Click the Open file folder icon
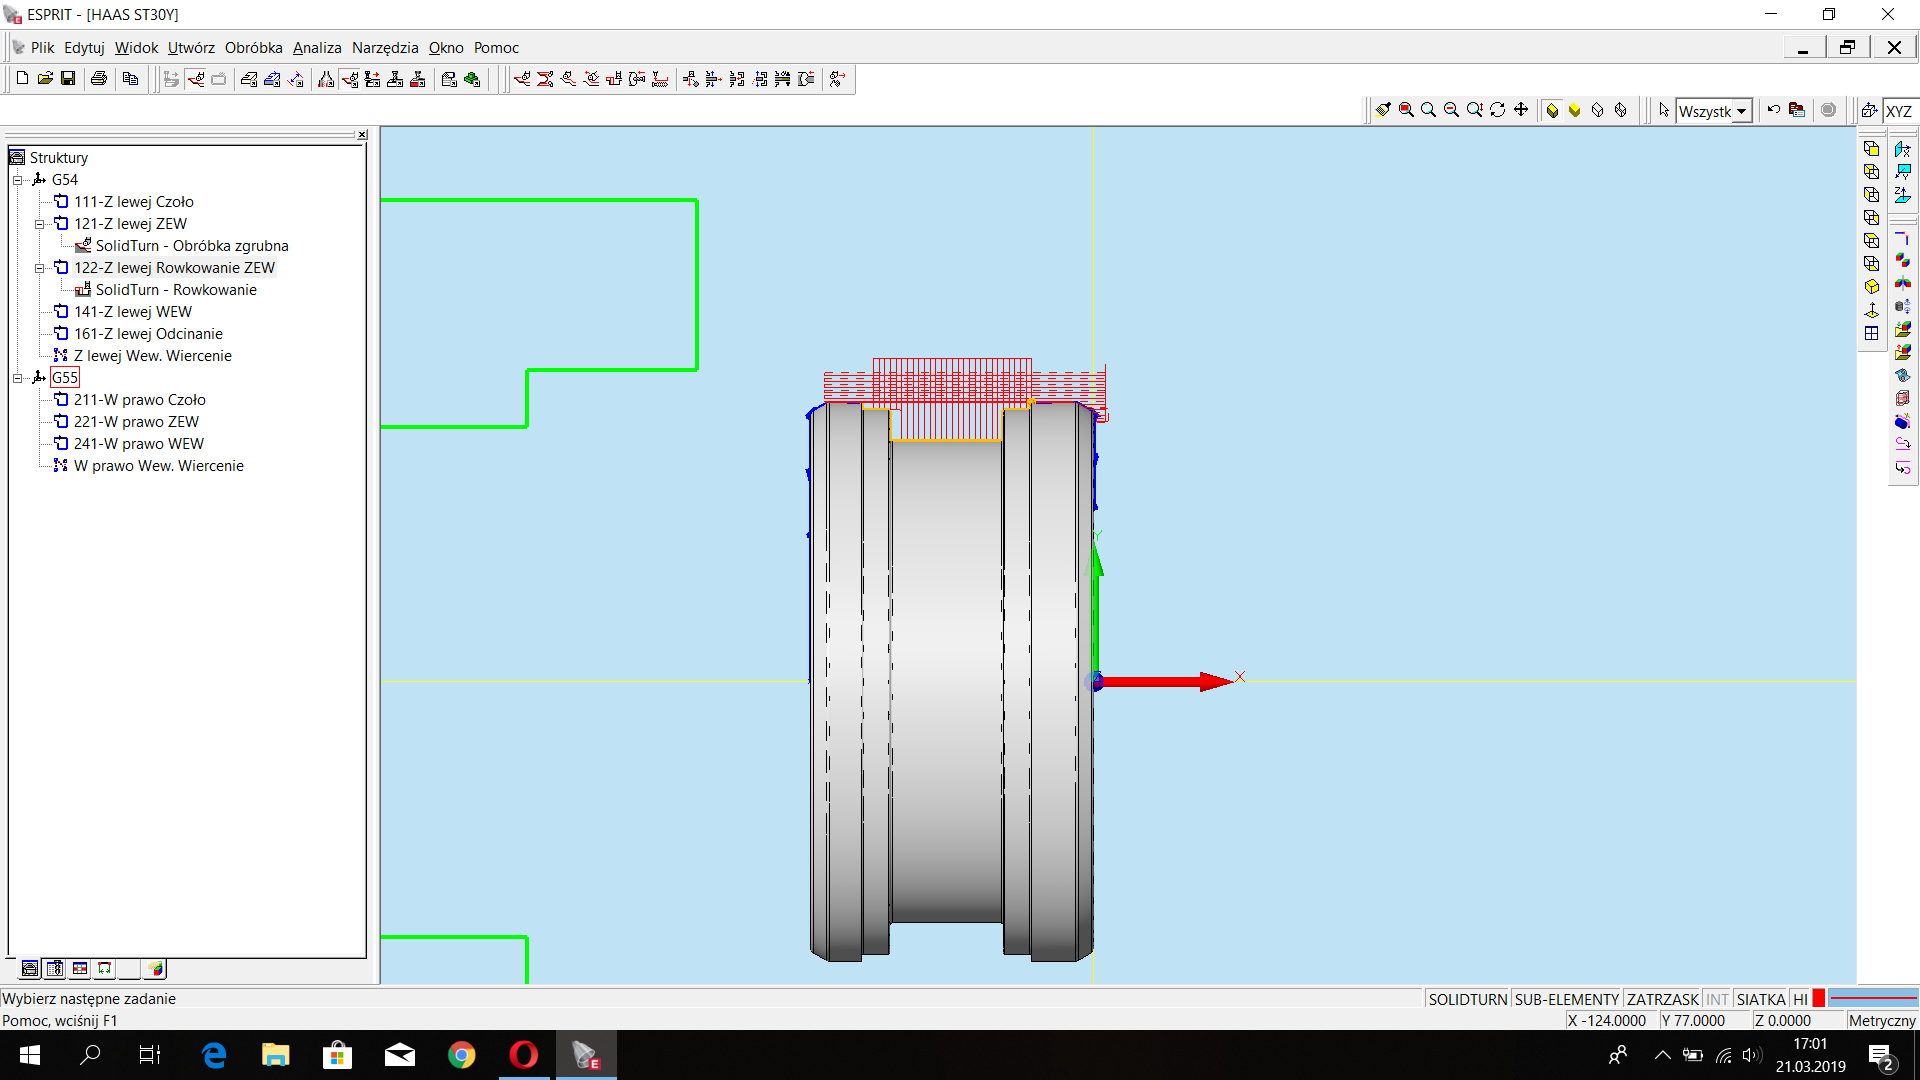This screenshot has width=1920, height=1080. 45,79
